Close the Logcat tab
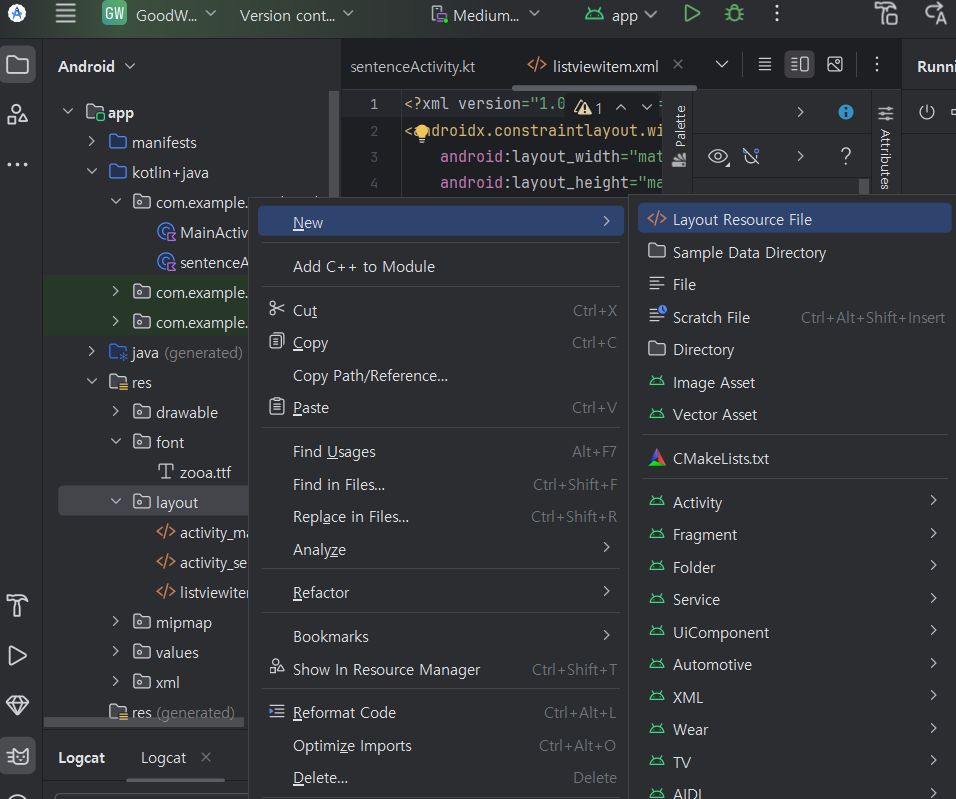Image resolution: width=956 pixels, height=799 pixels. coord(206,757)
